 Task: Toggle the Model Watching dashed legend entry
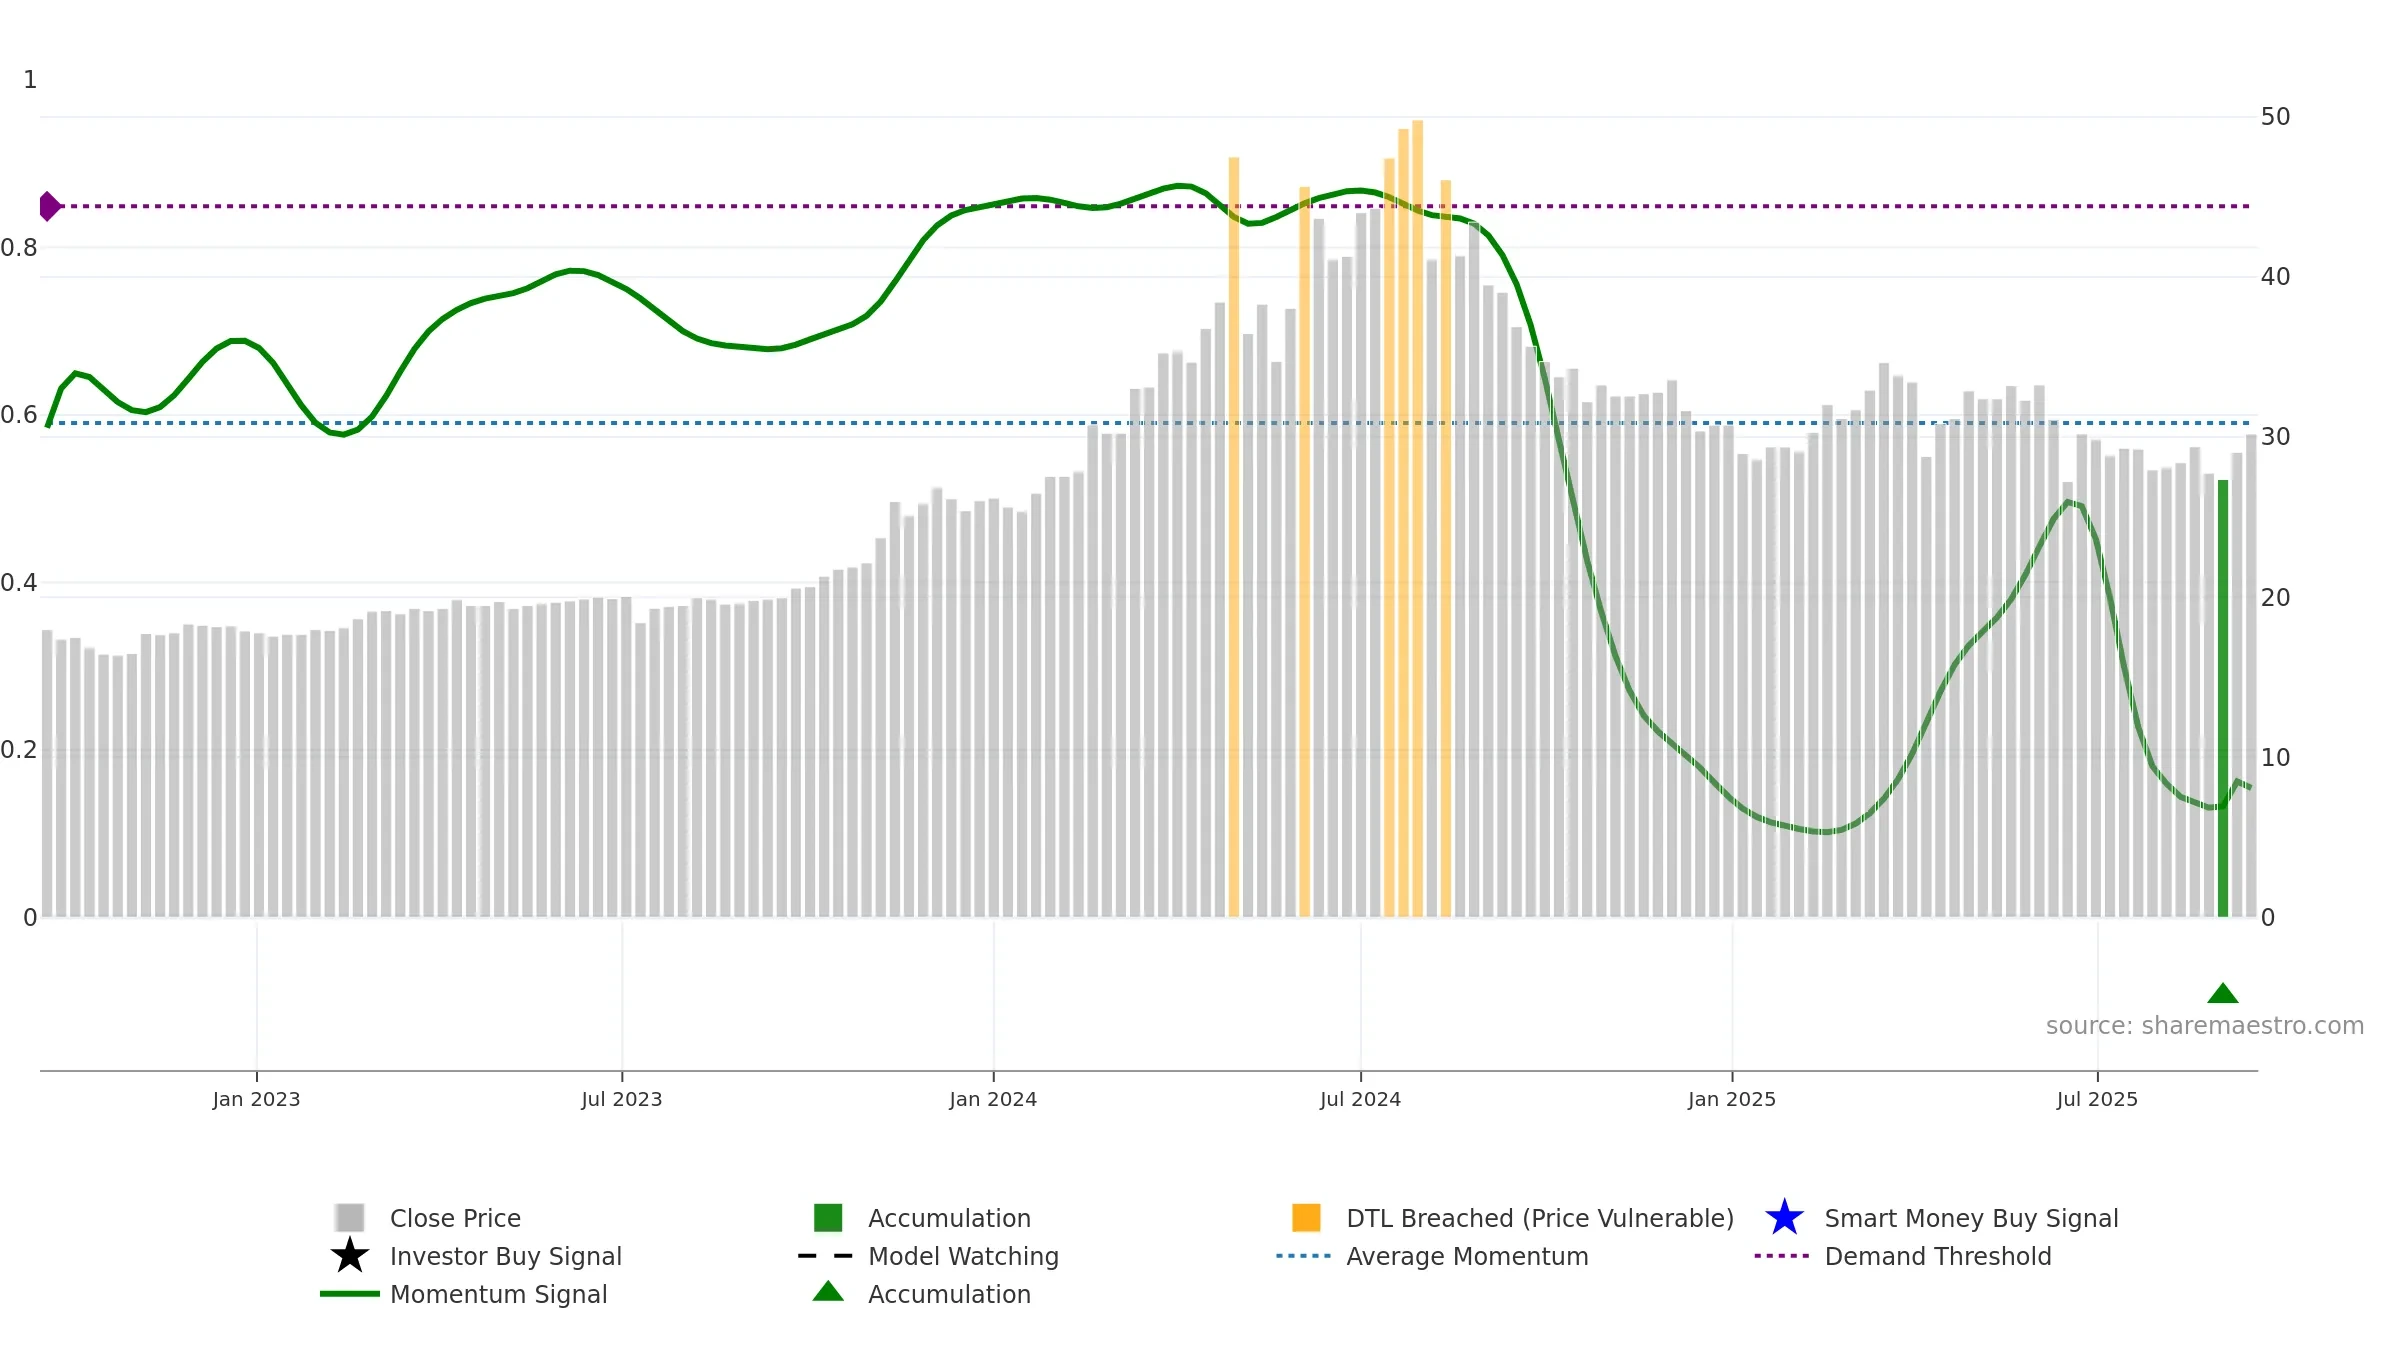tap(928, 1256)
